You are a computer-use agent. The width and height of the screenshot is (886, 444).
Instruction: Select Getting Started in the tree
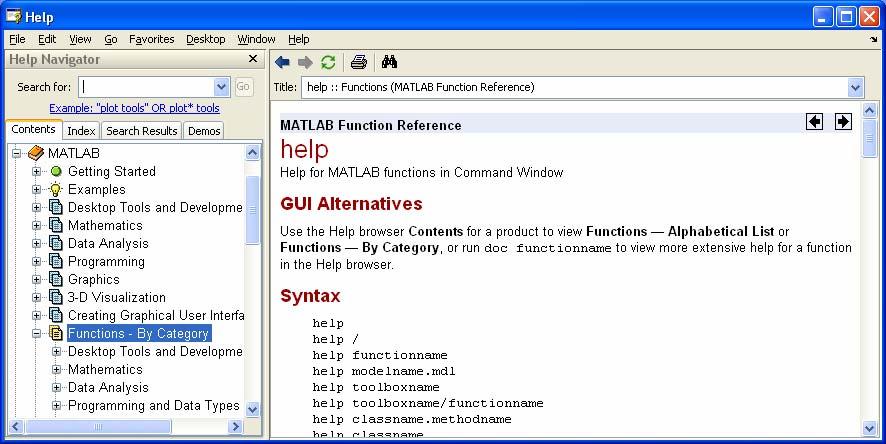(112, 171)
